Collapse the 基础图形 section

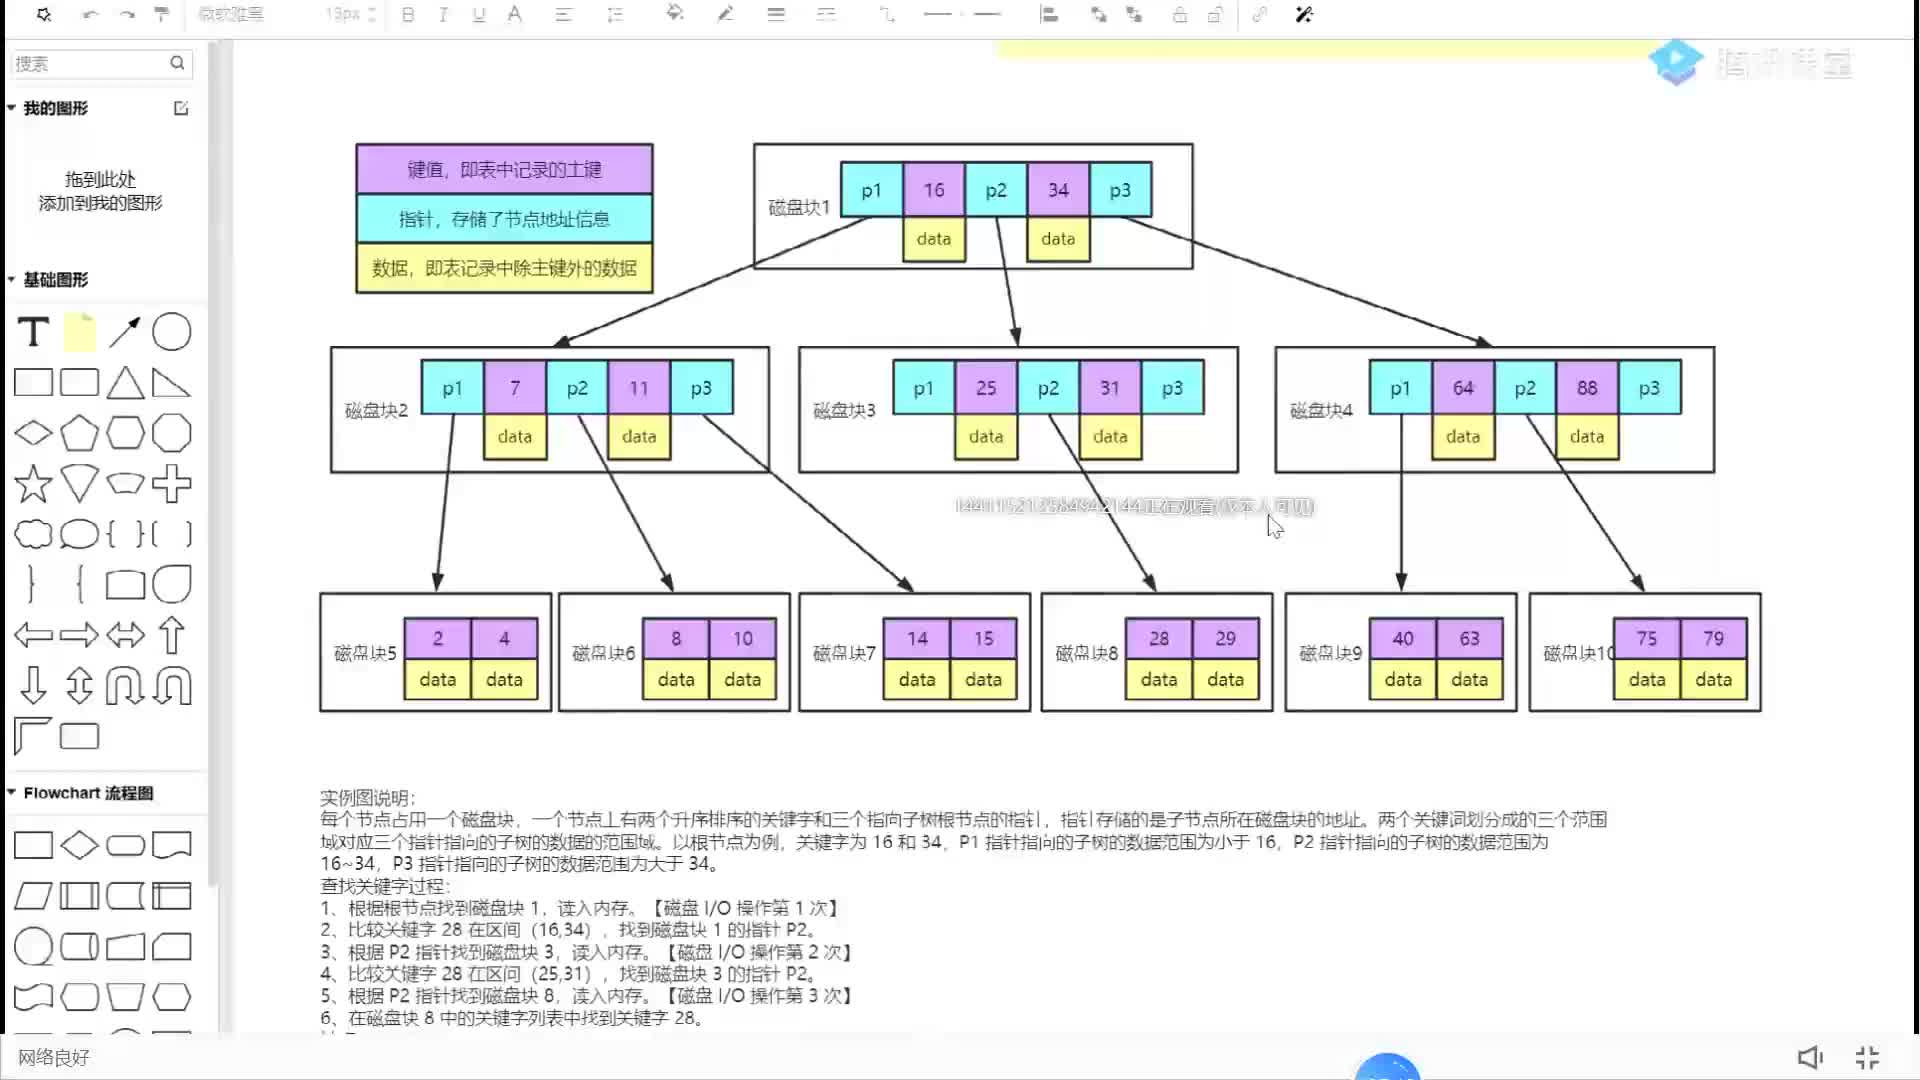pos(11,280)
